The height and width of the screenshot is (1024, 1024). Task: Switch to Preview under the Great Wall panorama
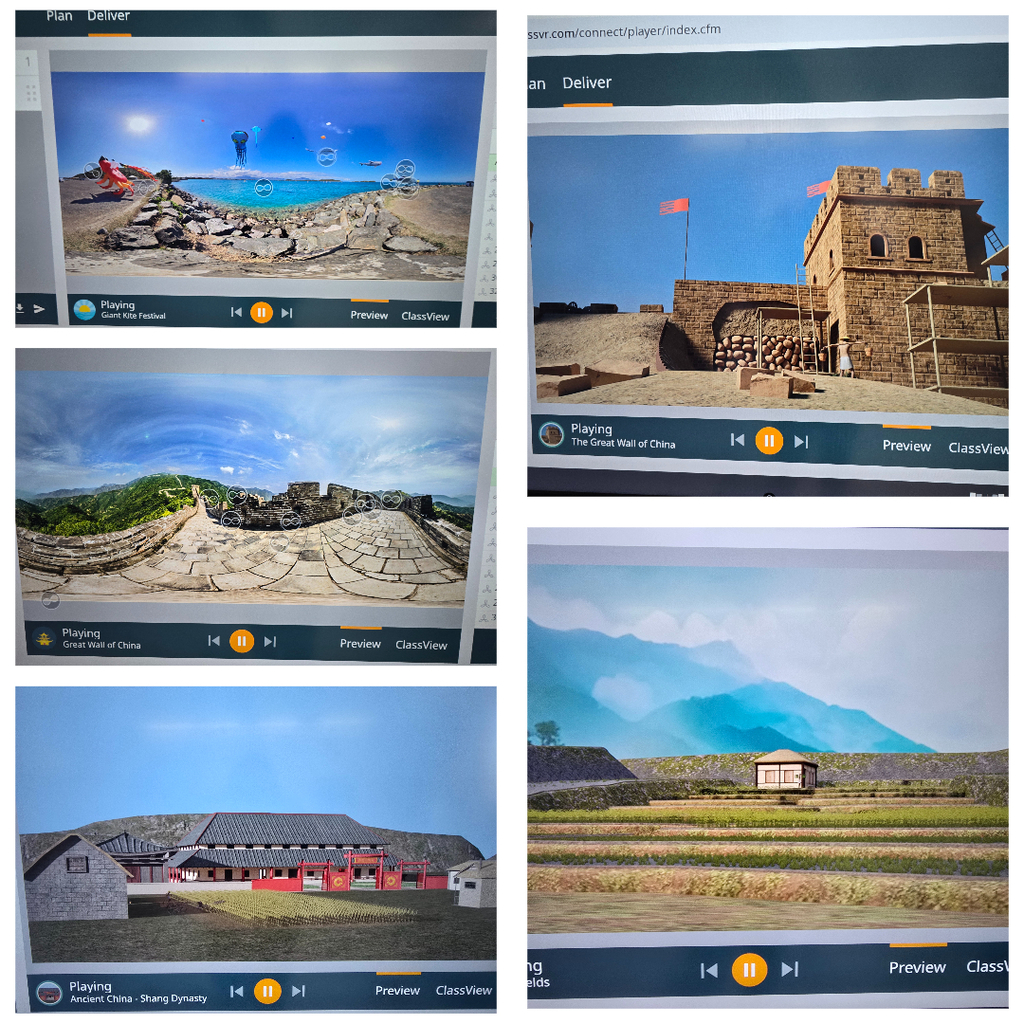[x=360, y=644]
